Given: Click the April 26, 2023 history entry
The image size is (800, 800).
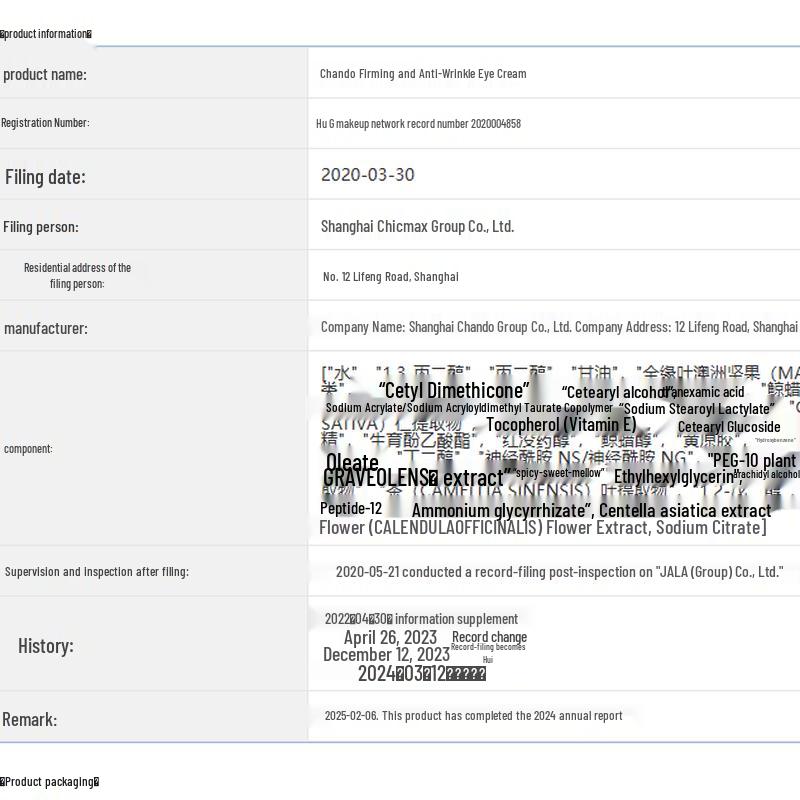Looking at the screenshot, I should point(390,638).
